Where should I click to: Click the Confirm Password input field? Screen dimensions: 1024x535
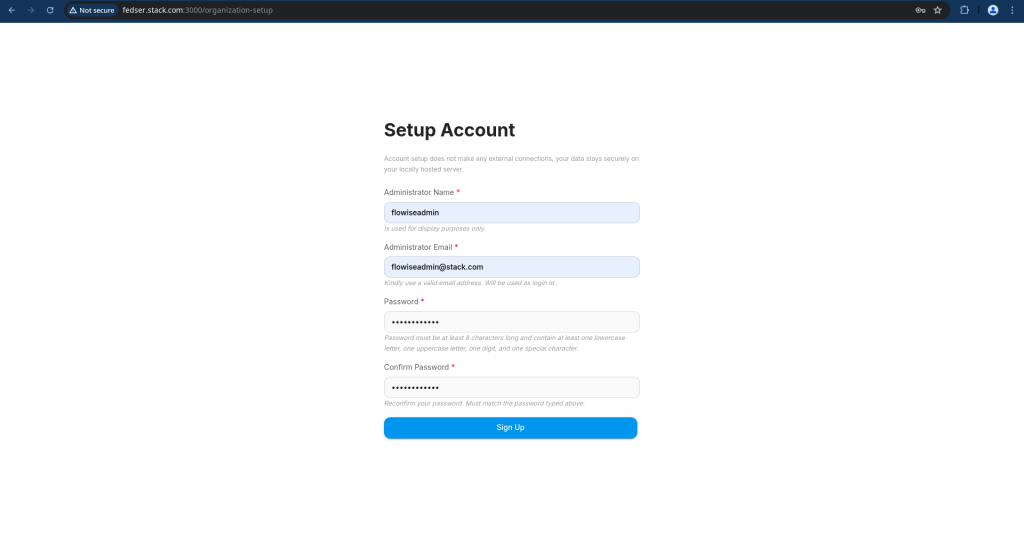coord(511,387)
